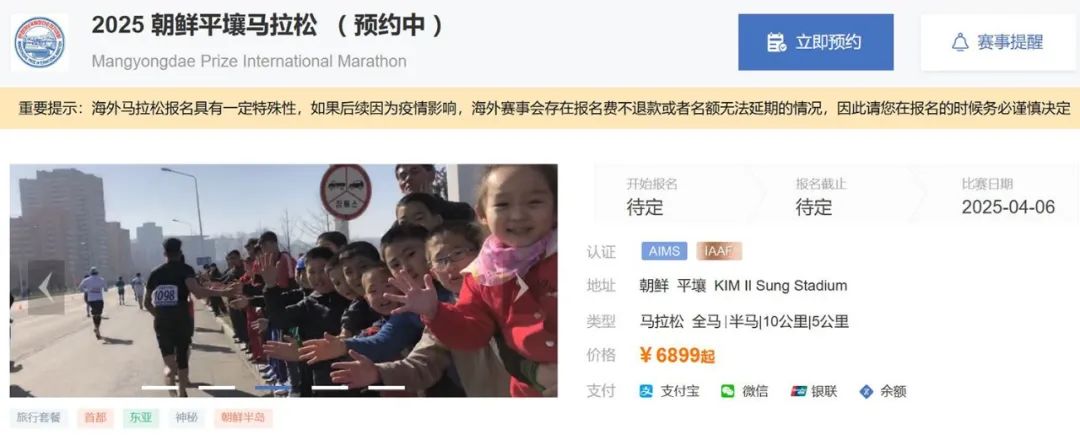Click the 赛事提醒 reminder button
Screen dimensions: 1080x440
[998, 42]
